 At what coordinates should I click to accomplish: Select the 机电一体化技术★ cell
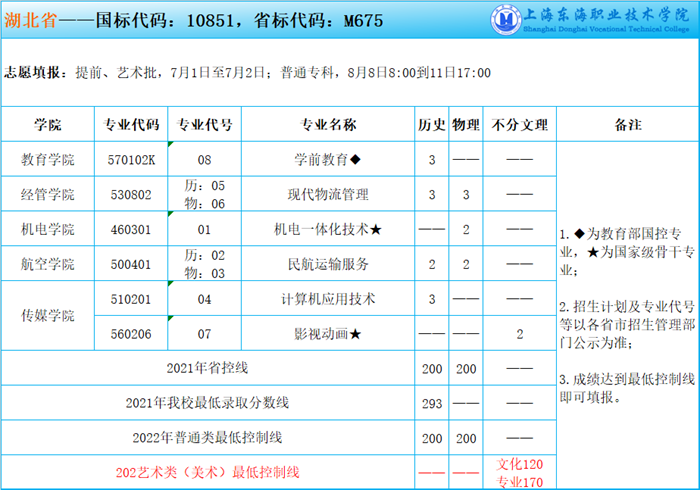(x=327, y=229)
